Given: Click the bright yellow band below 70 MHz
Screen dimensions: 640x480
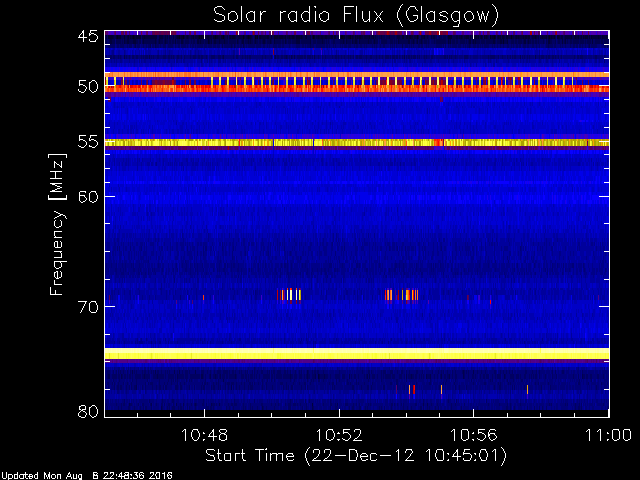Looking at the screenshot, I should pyautogui.click(x=357, y=353).
